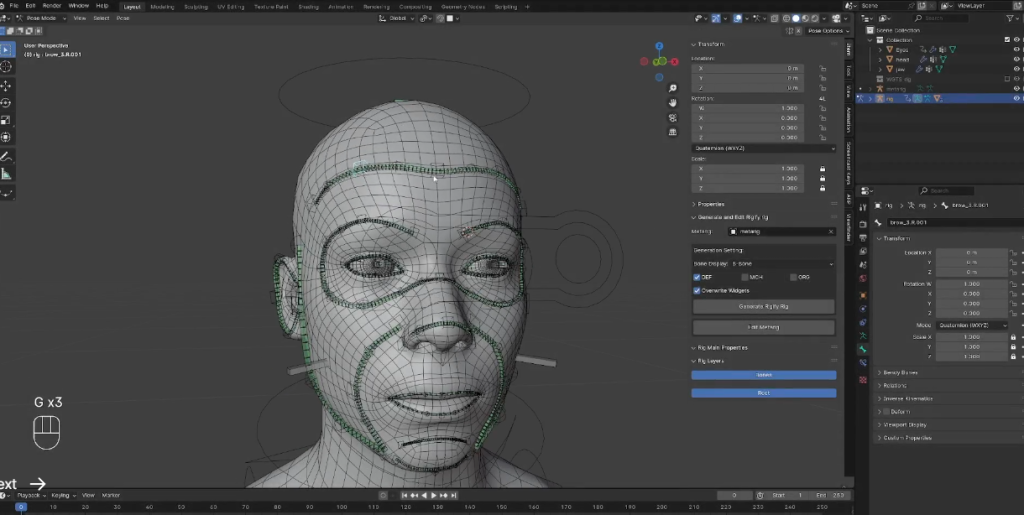The image size is (1024, 515).
Task: Select the Annotate tool
Action: pos(7,156)
